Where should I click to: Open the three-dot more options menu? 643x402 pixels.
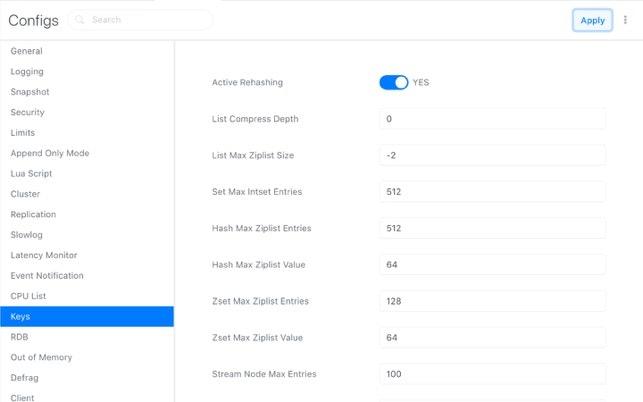625,20
